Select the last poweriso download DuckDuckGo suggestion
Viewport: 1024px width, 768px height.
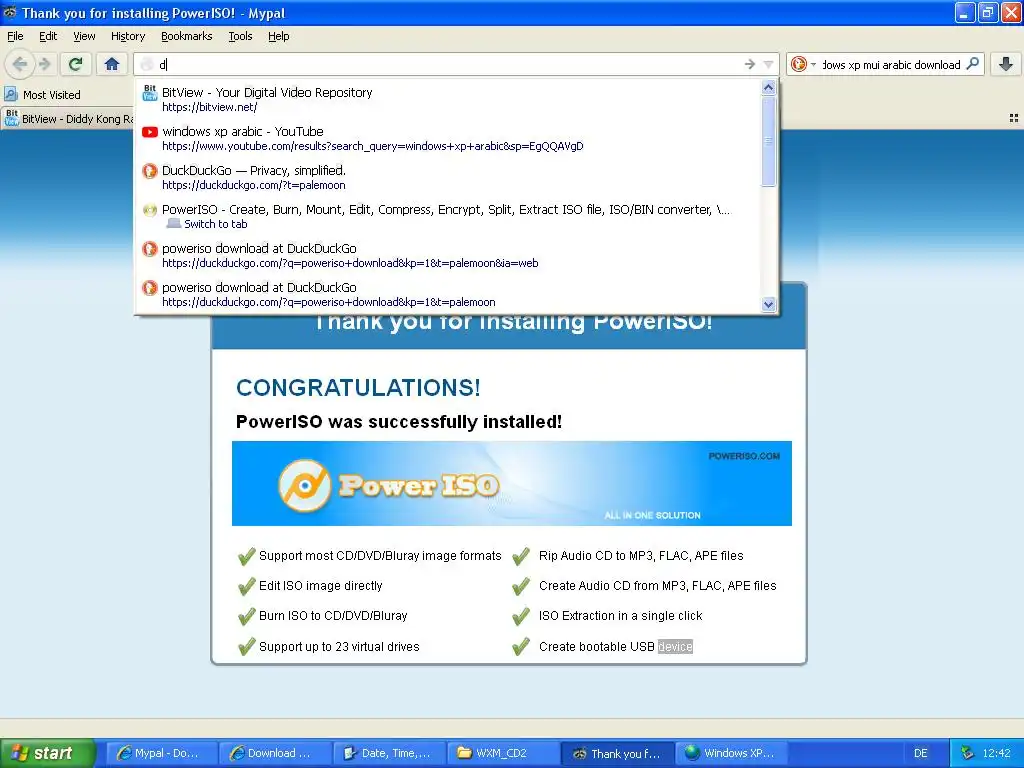point(448,295)
